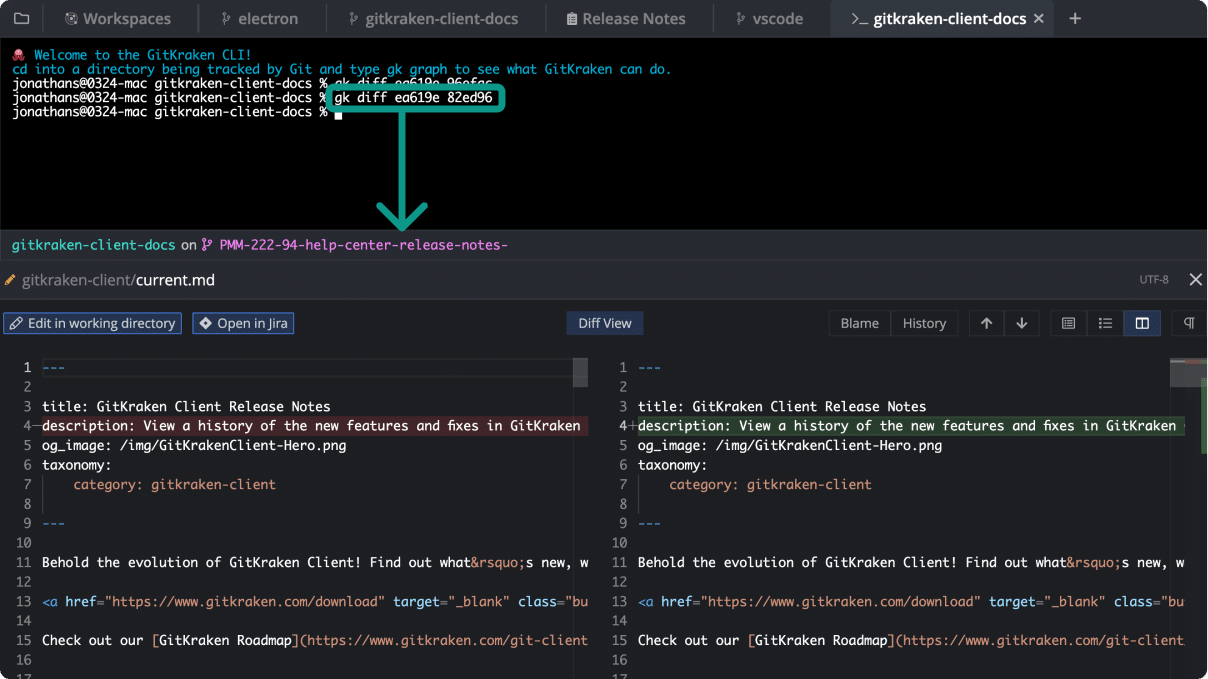
Task: Click the right pane download href line
Action: (911, 601)
